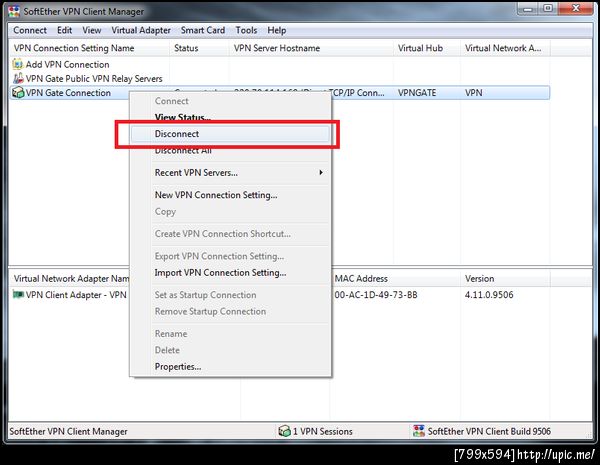Image resolution: width=600 pixels, height=465 pixels.
Task: Click the TCP/IP Conn... hostname cell
Action: [358, 93]
